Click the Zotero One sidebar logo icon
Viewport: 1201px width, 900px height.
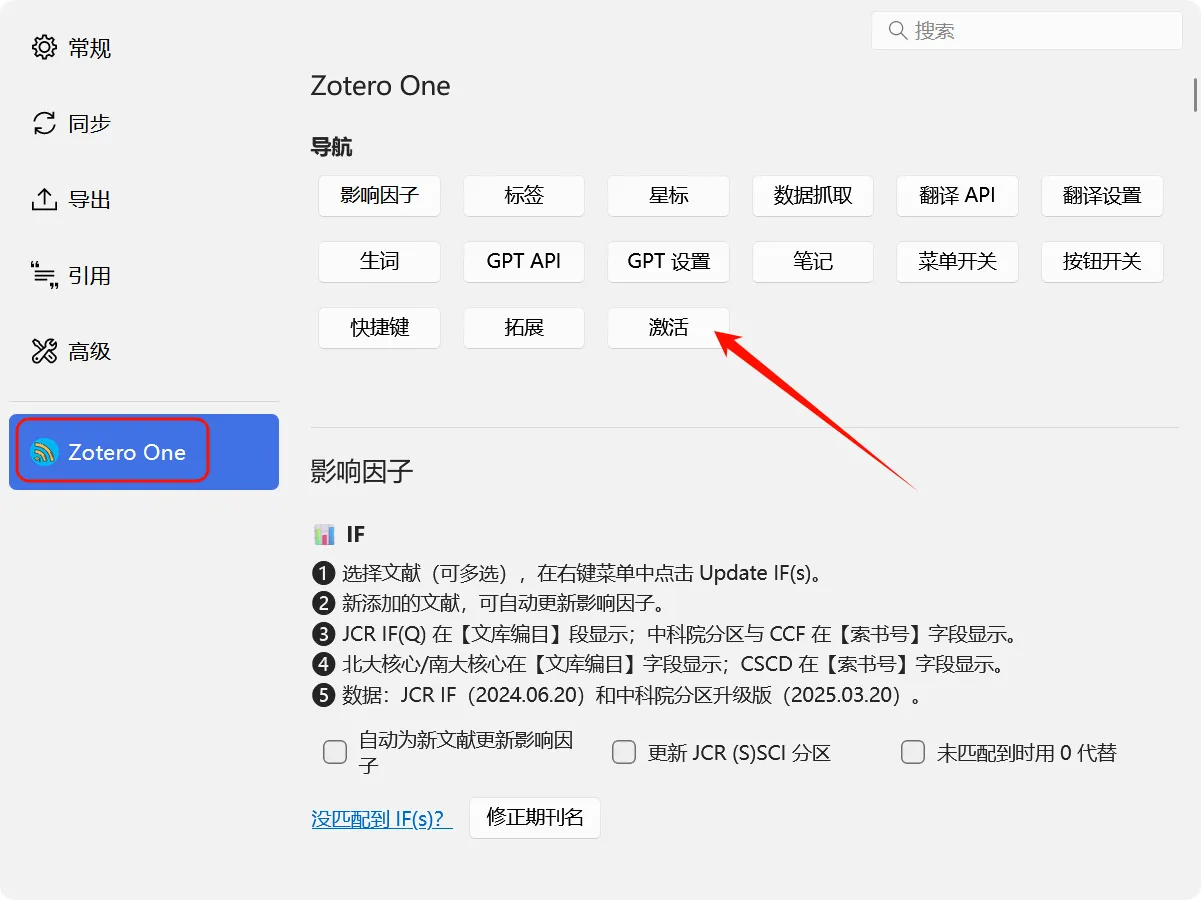point(44,452)
